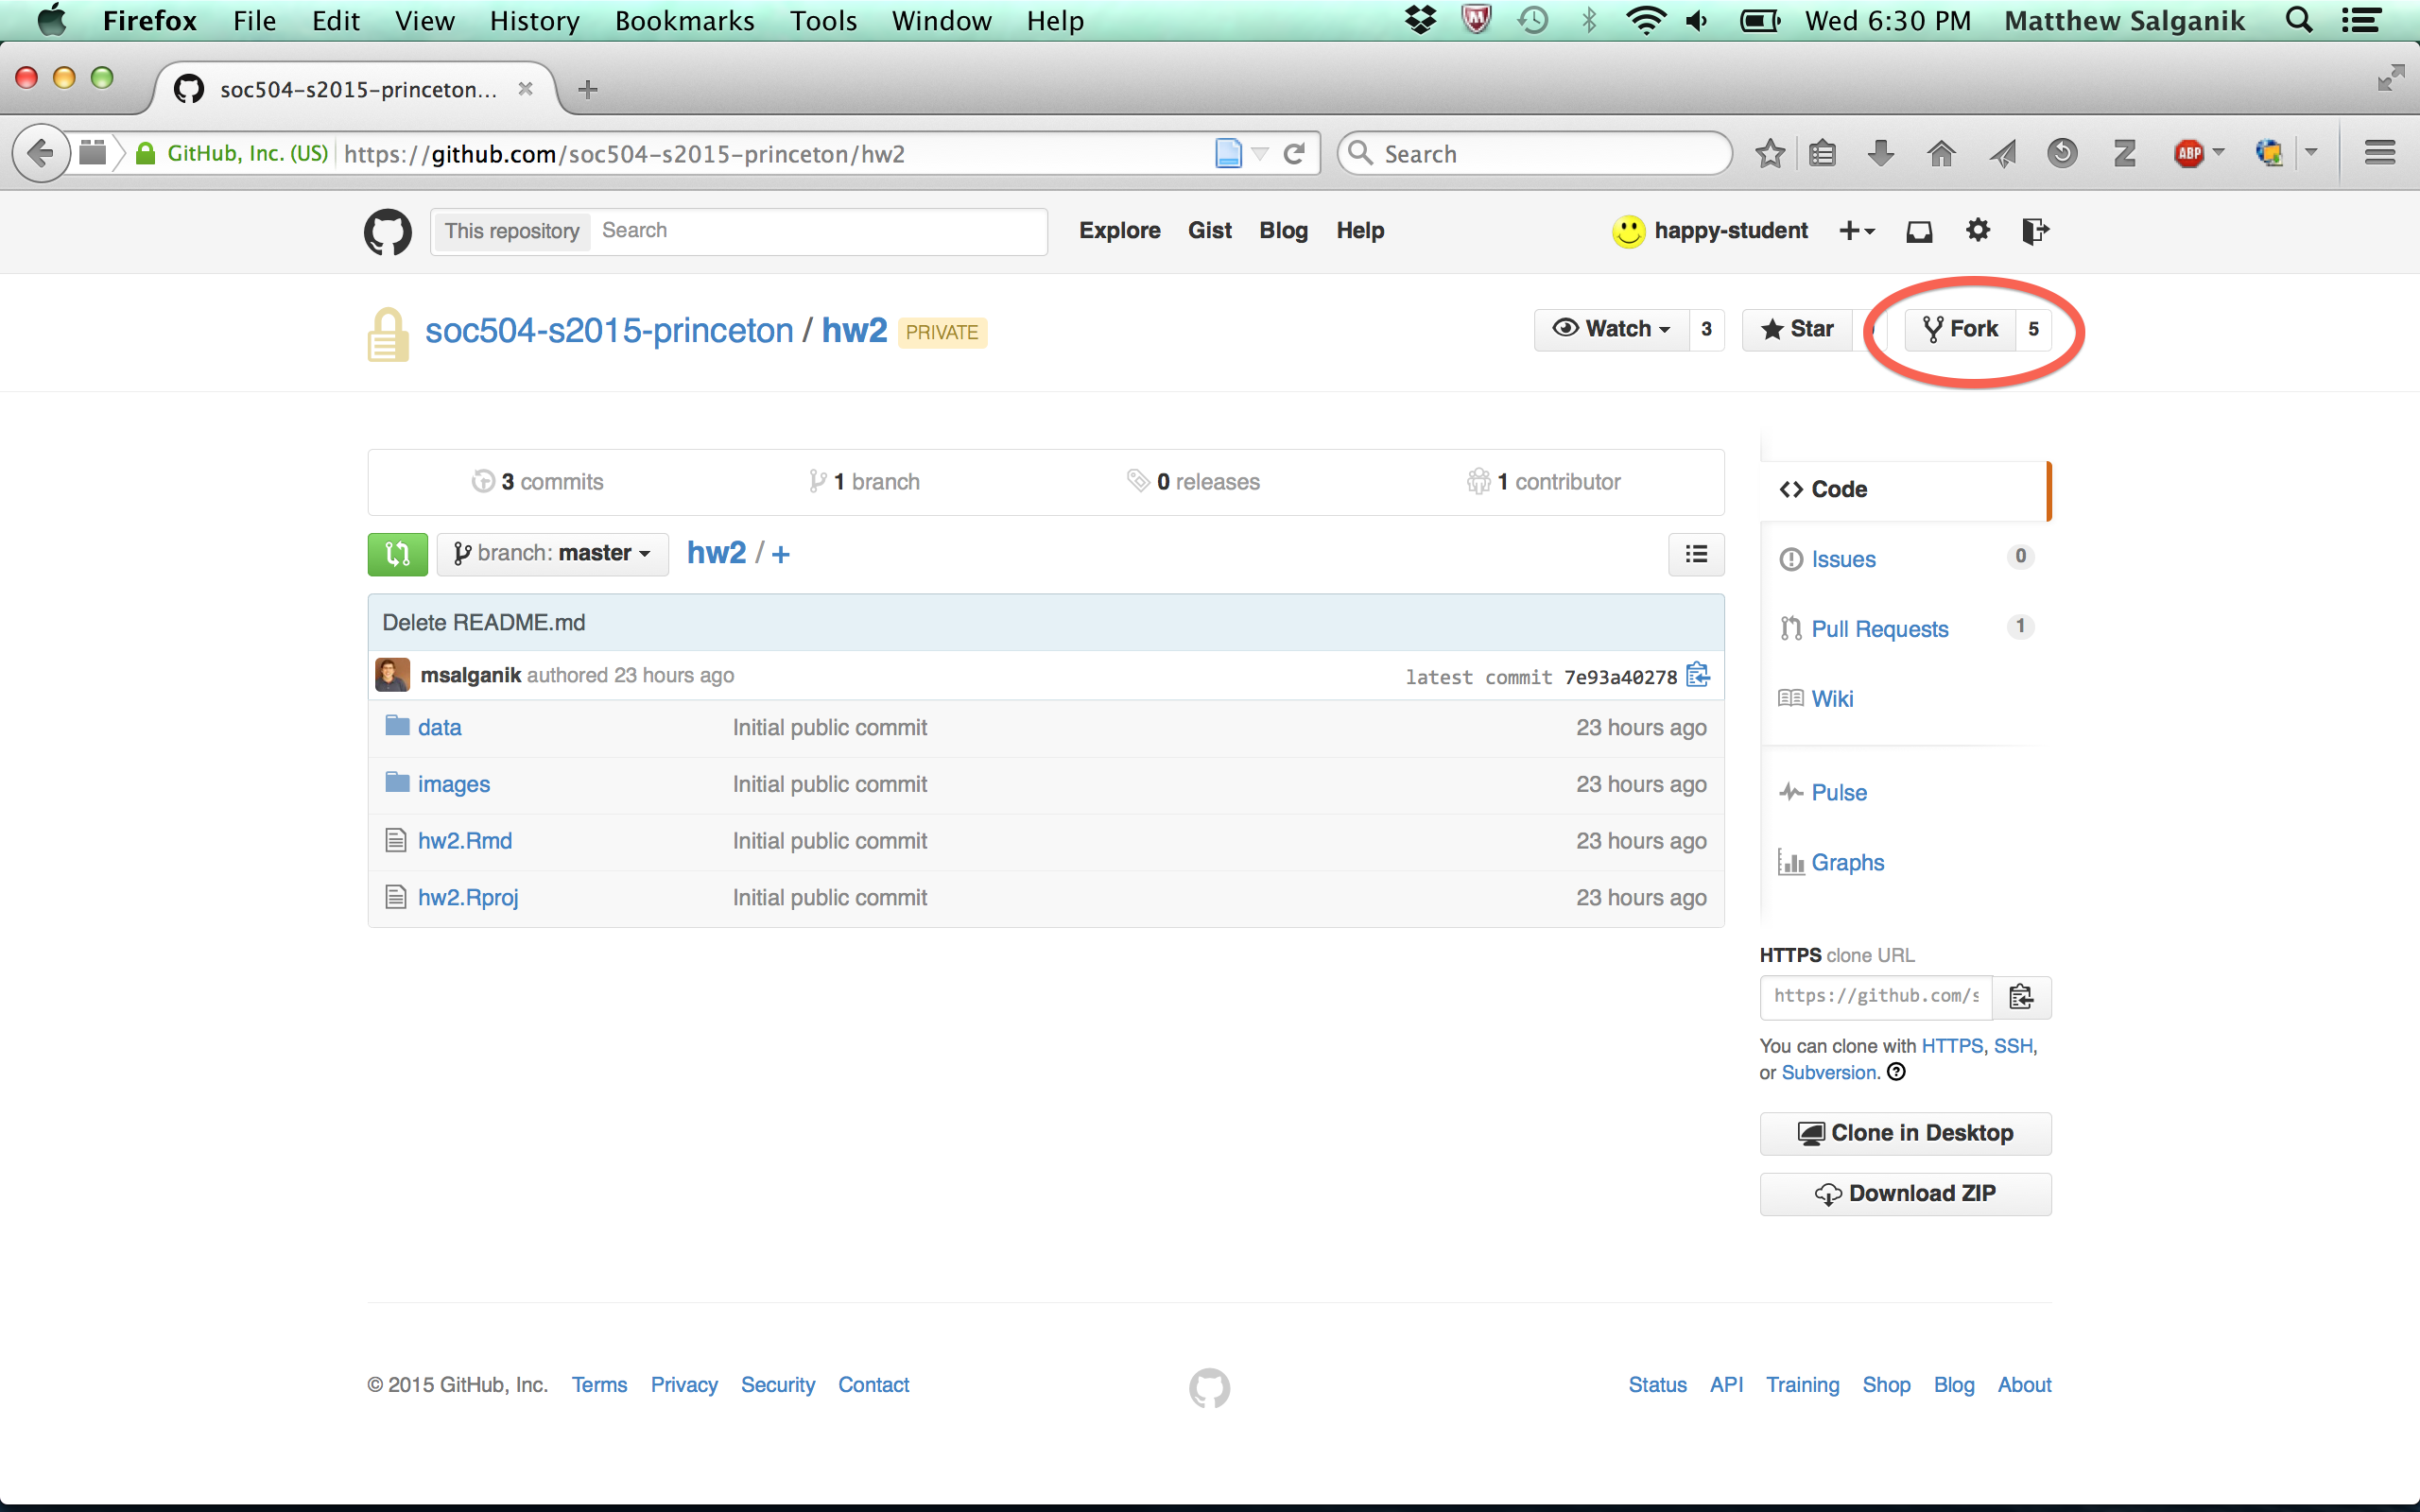This screenshot has width=2420, height=1512.
Task: Star this repository
Action: point(1797,329)
